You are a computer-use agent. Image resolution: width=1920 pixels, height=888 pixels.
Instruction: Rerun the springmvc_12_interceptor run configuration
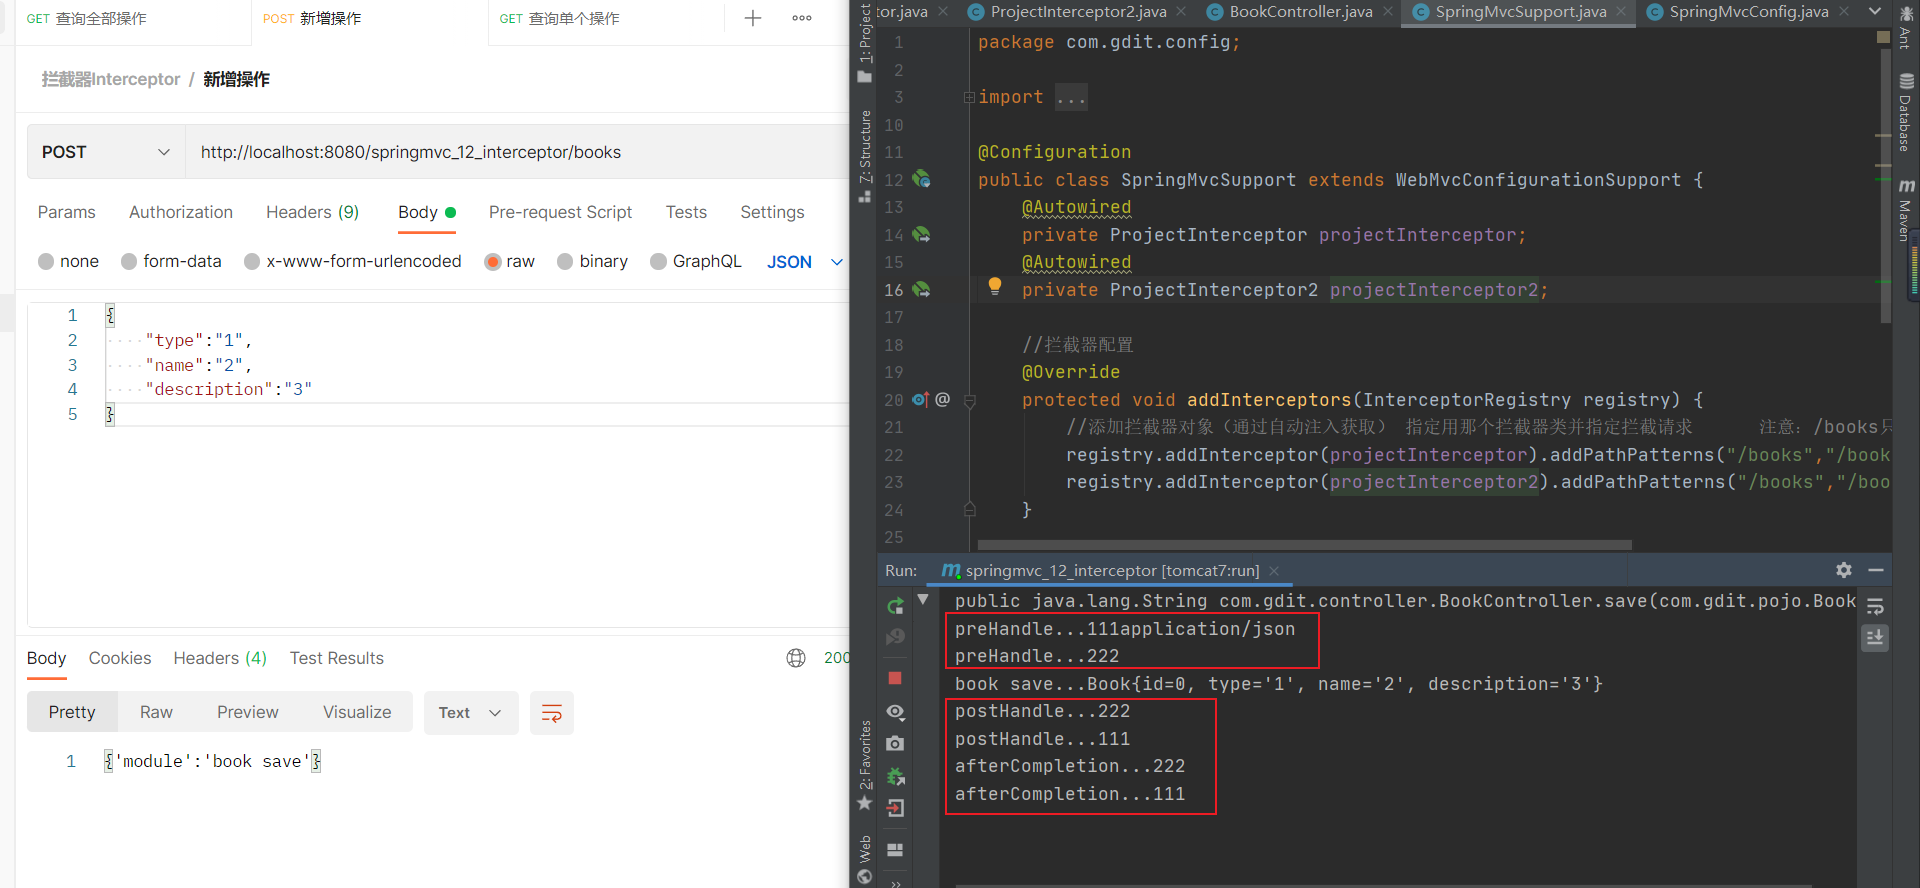click(895, 606)
